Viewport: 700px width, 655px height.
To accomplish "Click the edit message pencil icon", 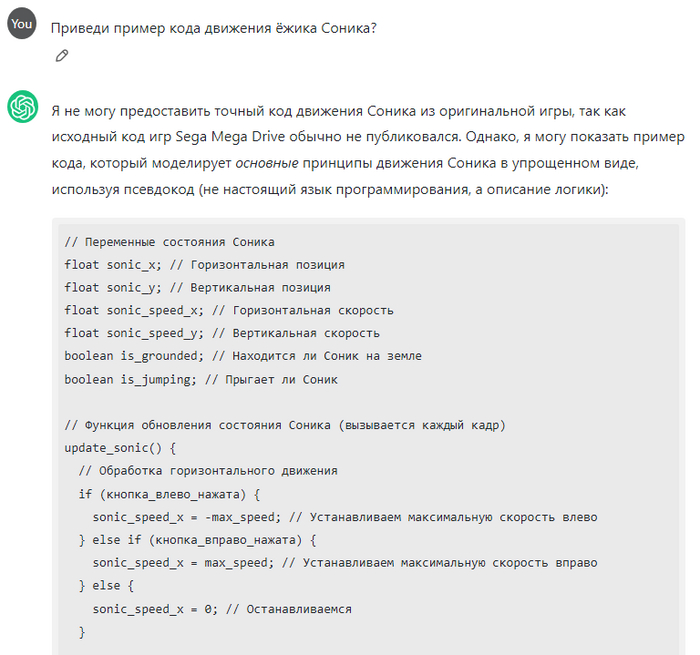I will click(x=62, y=56).
